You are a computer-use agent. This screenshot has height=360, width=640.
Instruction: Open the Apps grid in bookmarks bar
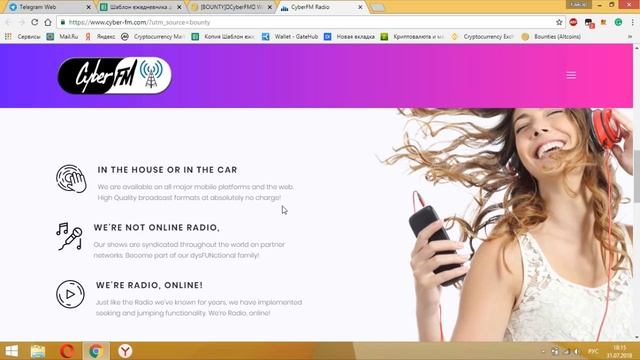pyautogui.click(x=8, y=36)
